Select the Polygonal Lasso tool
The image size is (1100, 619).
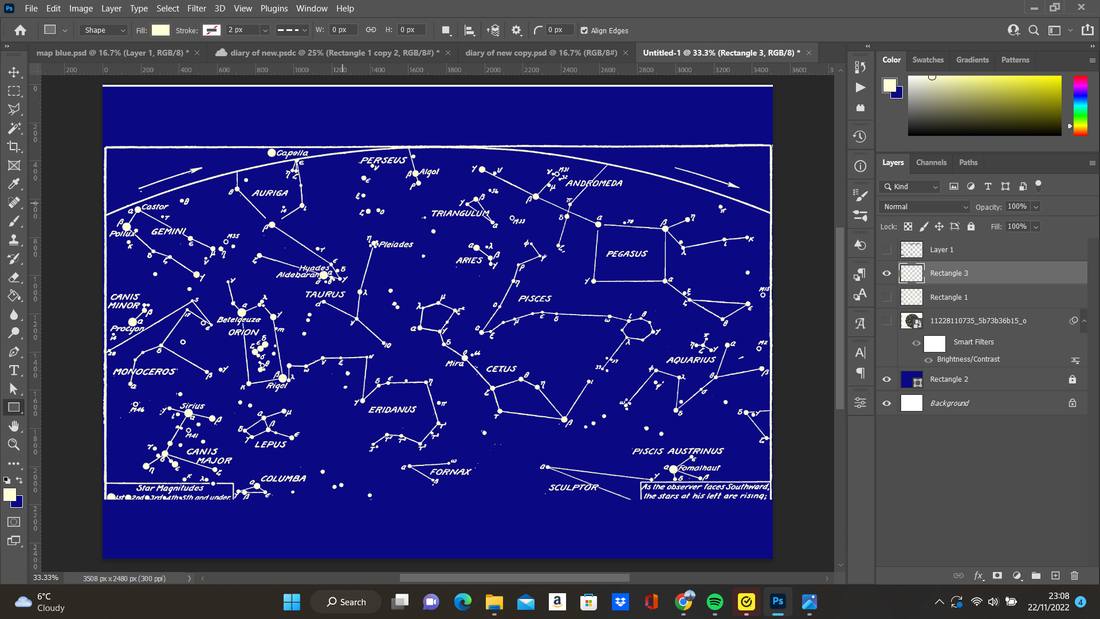tap(14, 109)
